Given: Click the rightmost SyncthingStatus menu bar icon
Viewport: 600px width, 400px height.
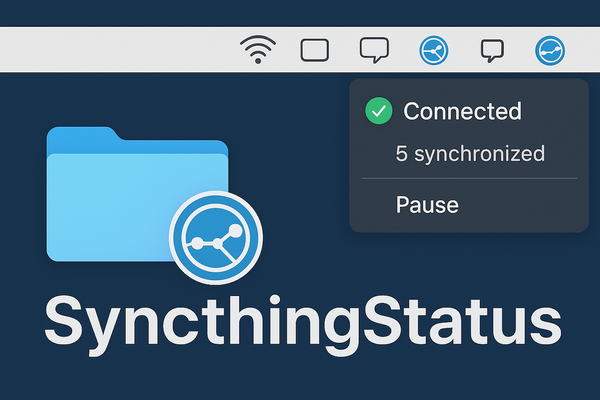Looking at the screenshot, I should pyautogui.click(x=550, y=51).
